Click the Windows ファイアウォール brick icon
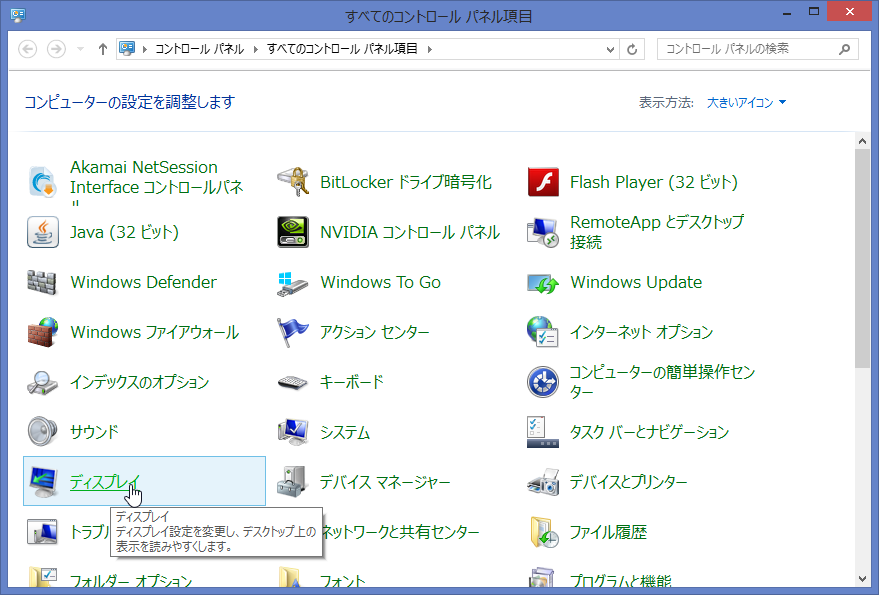 tap(43, 332)
